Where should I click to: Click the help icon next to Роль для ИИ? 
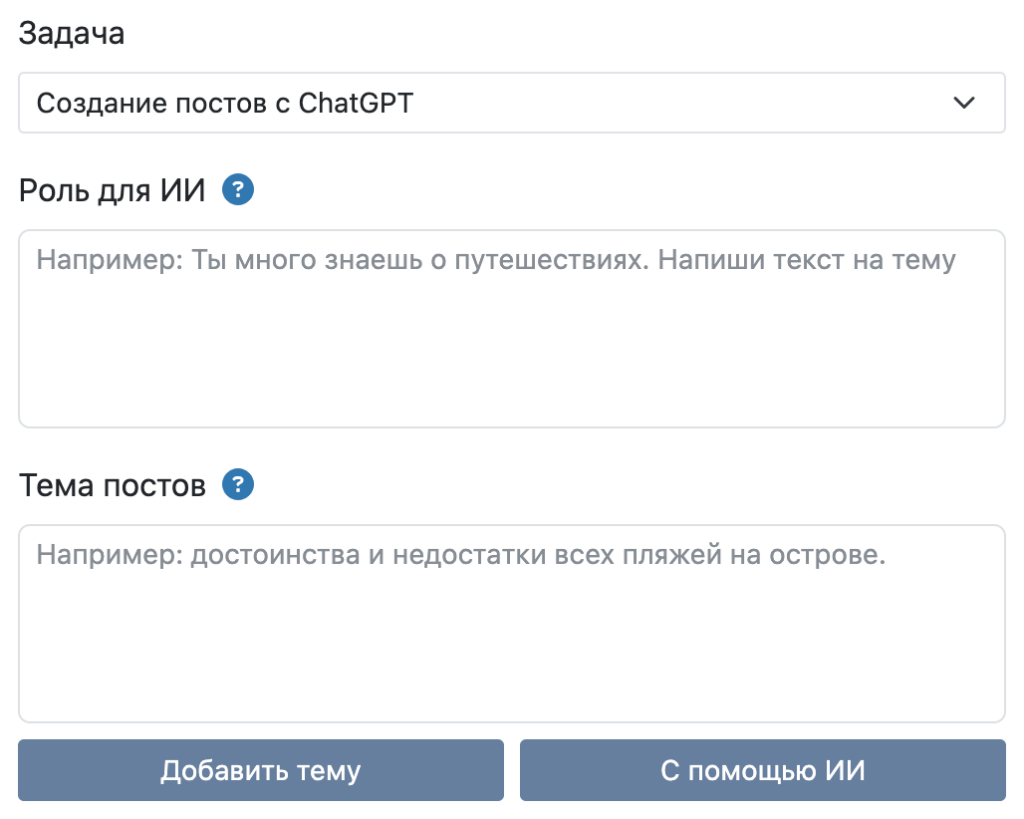pyautogui.click(x=238, y=190)
